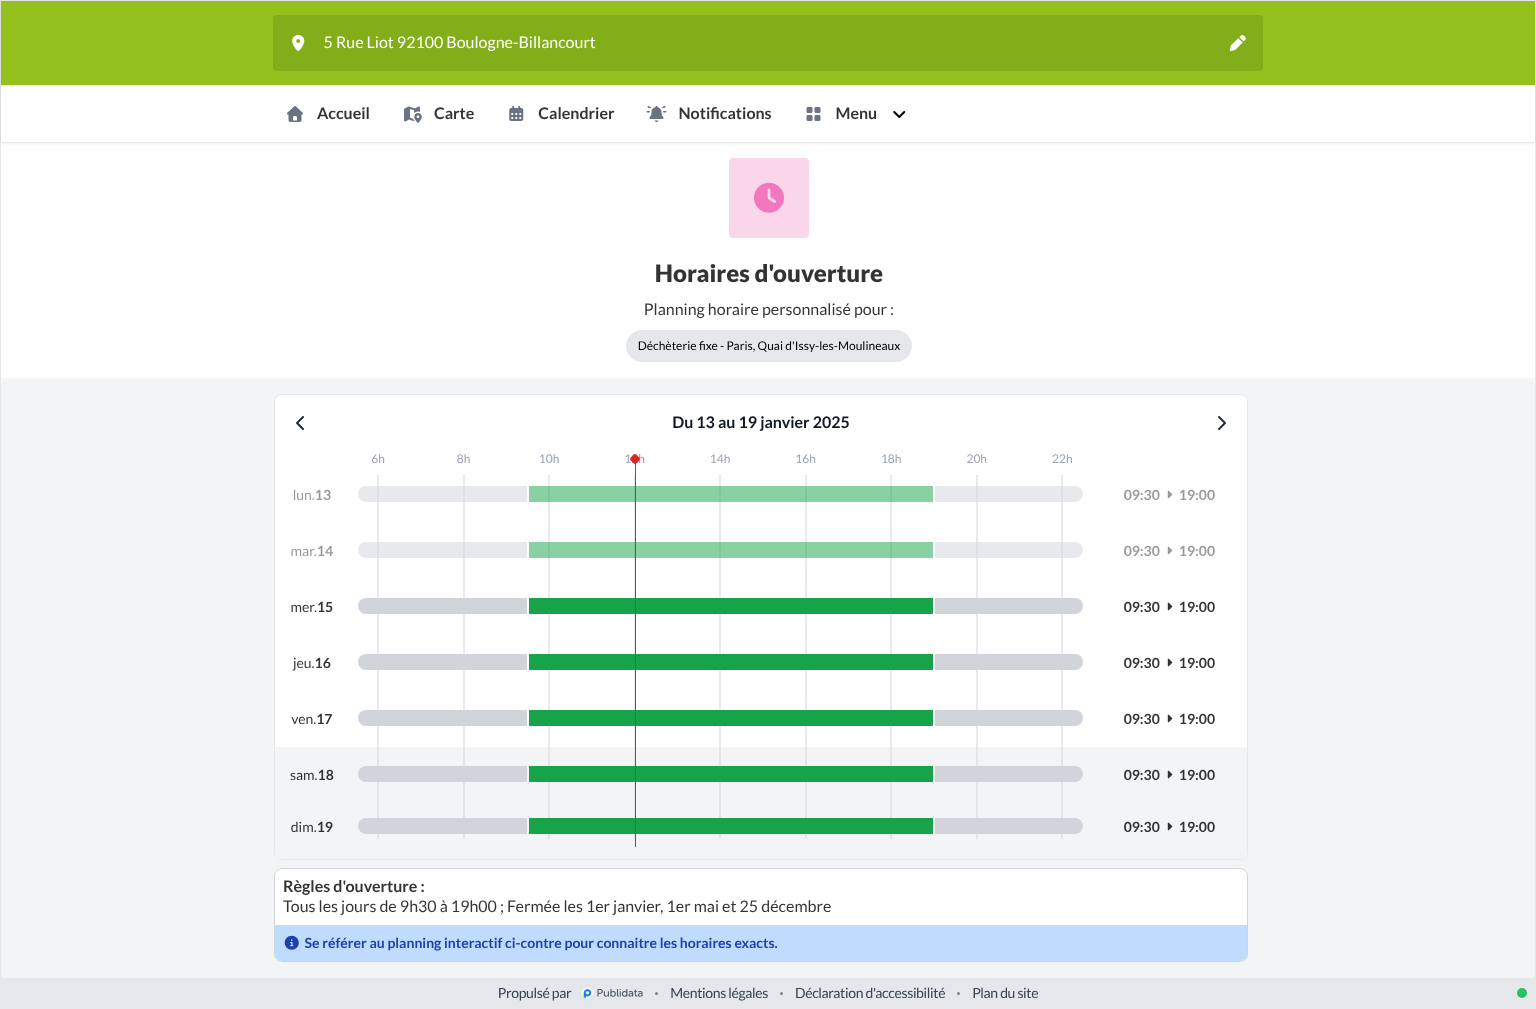Open the Plan du site link
Viewport: 1536px width, 1009px height.
1005,993
